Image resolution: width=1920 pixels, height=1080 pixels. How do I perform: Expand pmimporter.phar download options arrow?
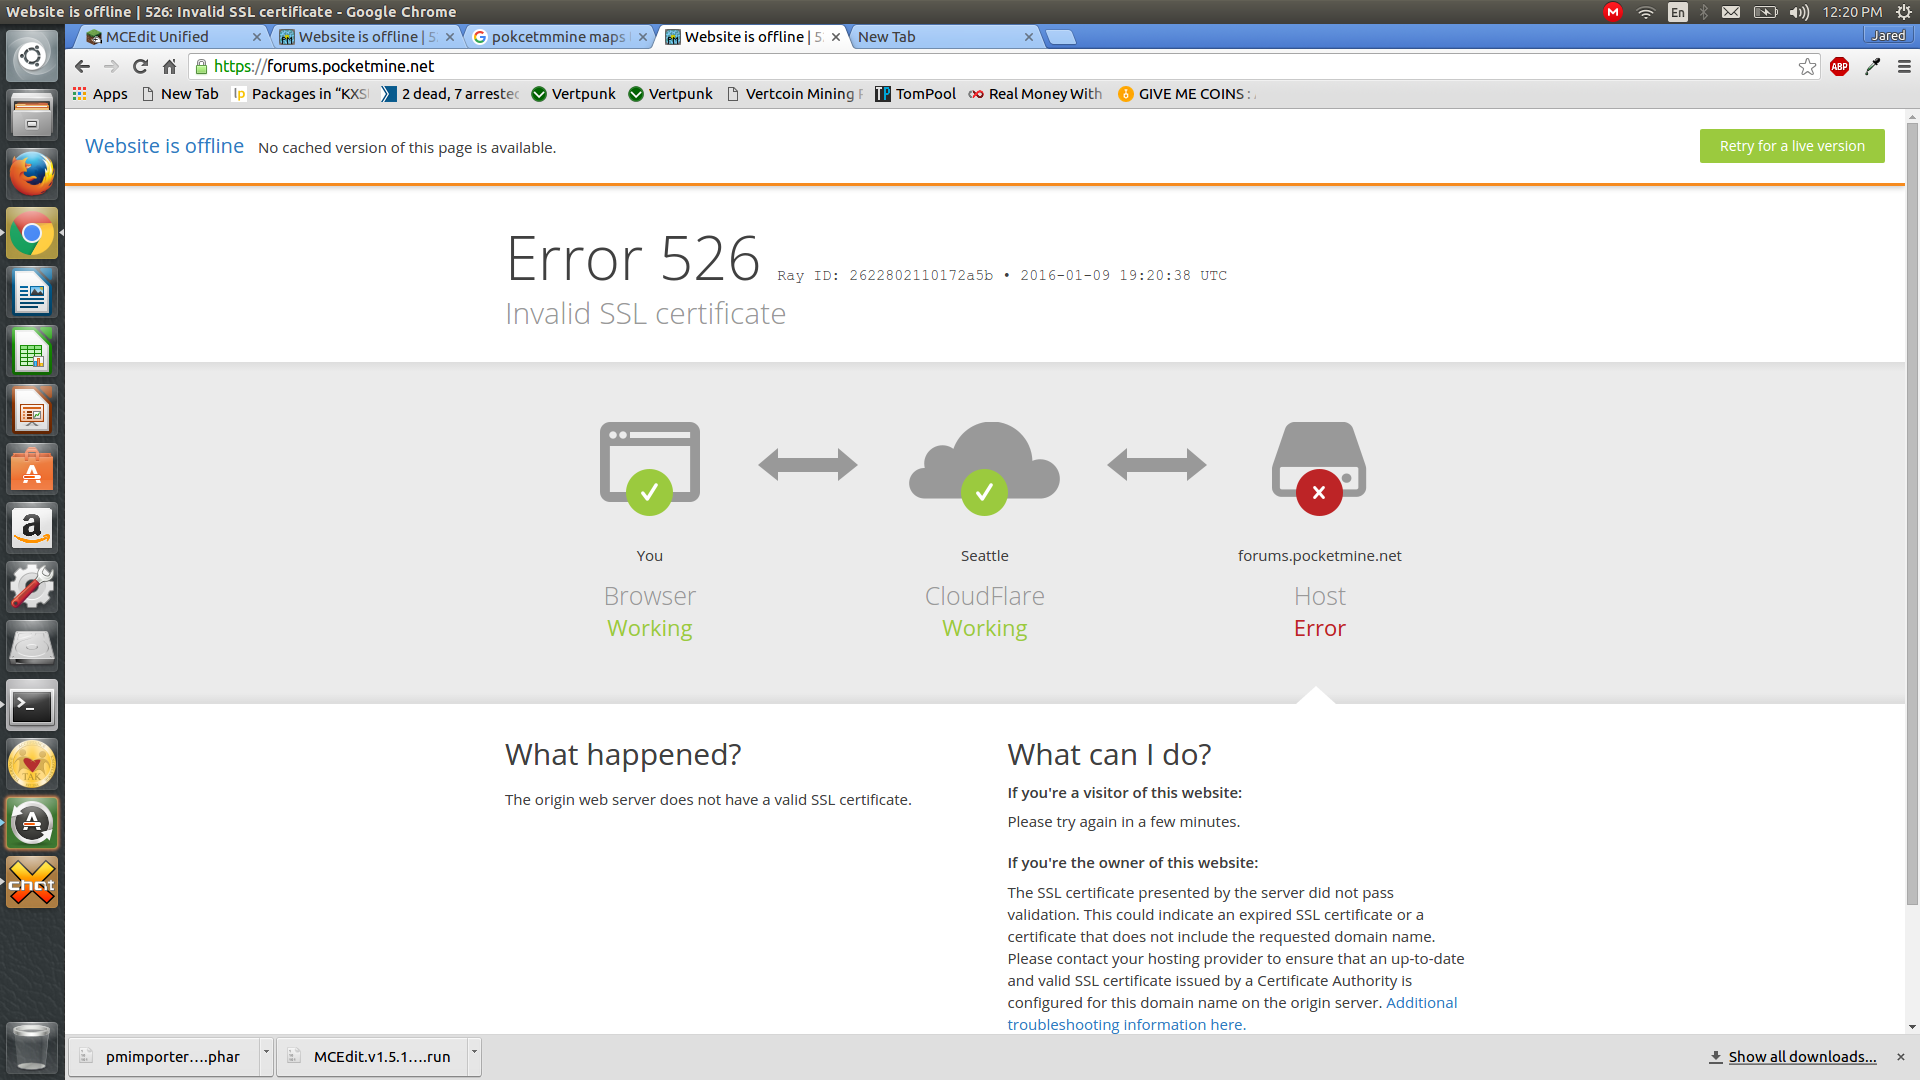(x=266, y=1056)
